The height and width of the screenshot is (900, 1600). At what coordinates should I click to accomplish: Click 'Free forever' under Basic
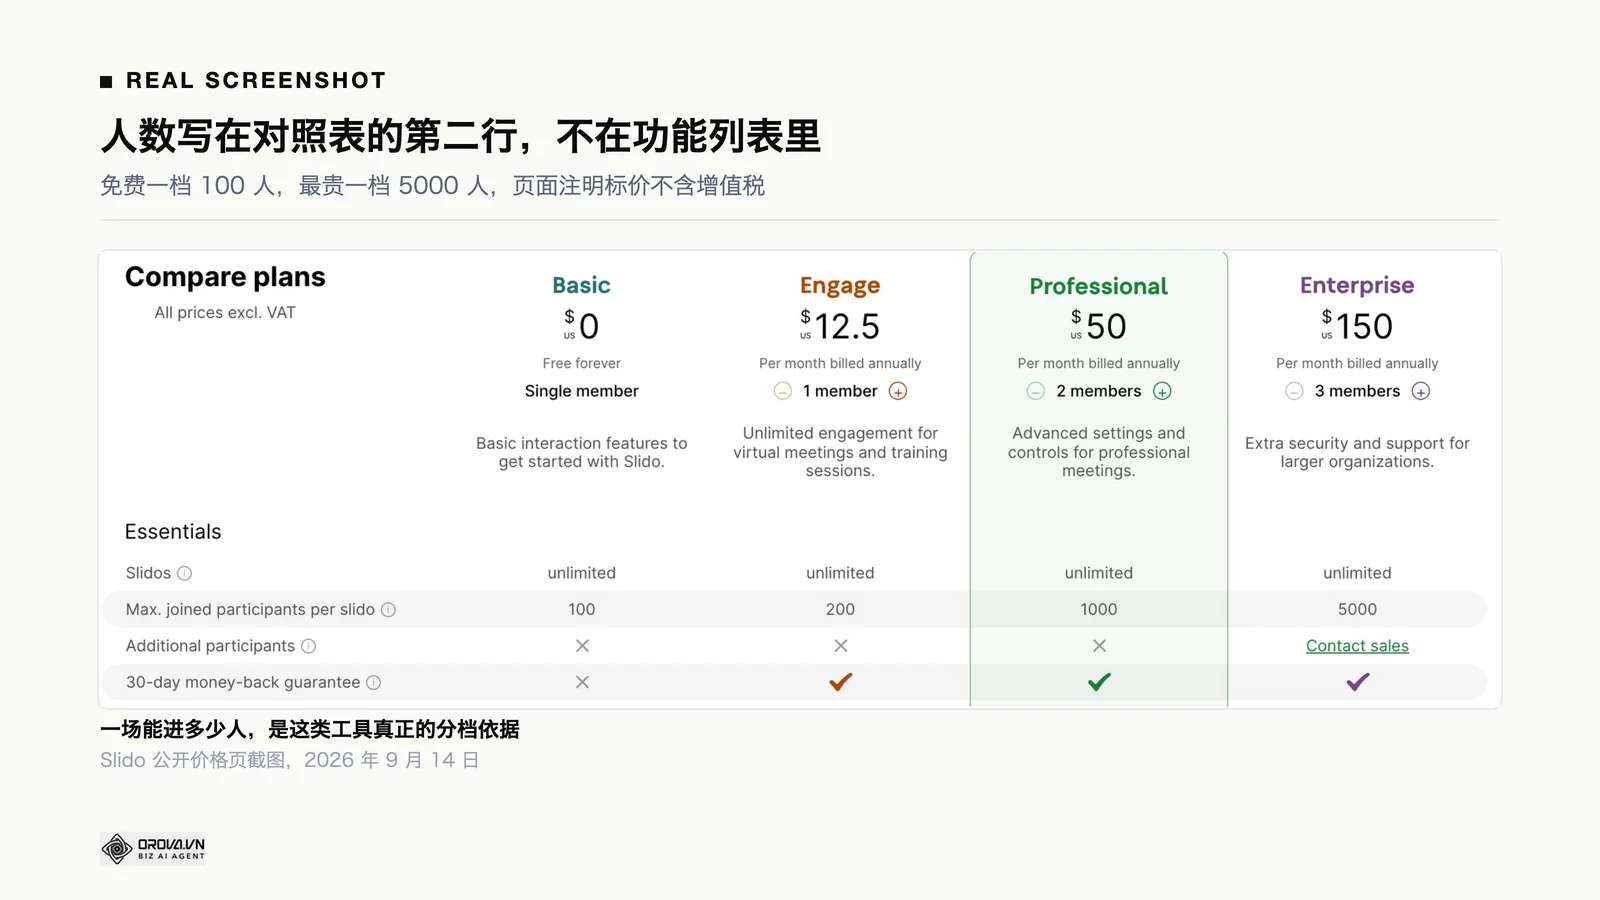click(x=581, y=363)
